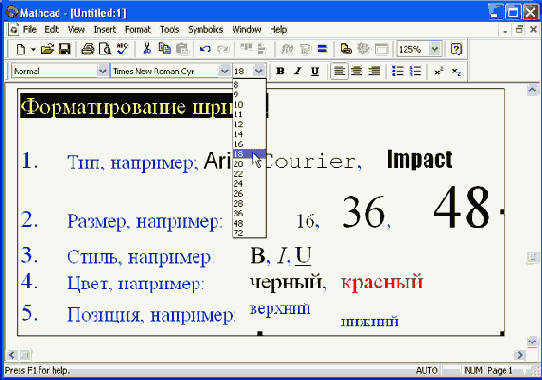Image resolution: width=542 pixels, height=380 pixels.
Task: Open the File menu
Action: [x=29, y=30]
